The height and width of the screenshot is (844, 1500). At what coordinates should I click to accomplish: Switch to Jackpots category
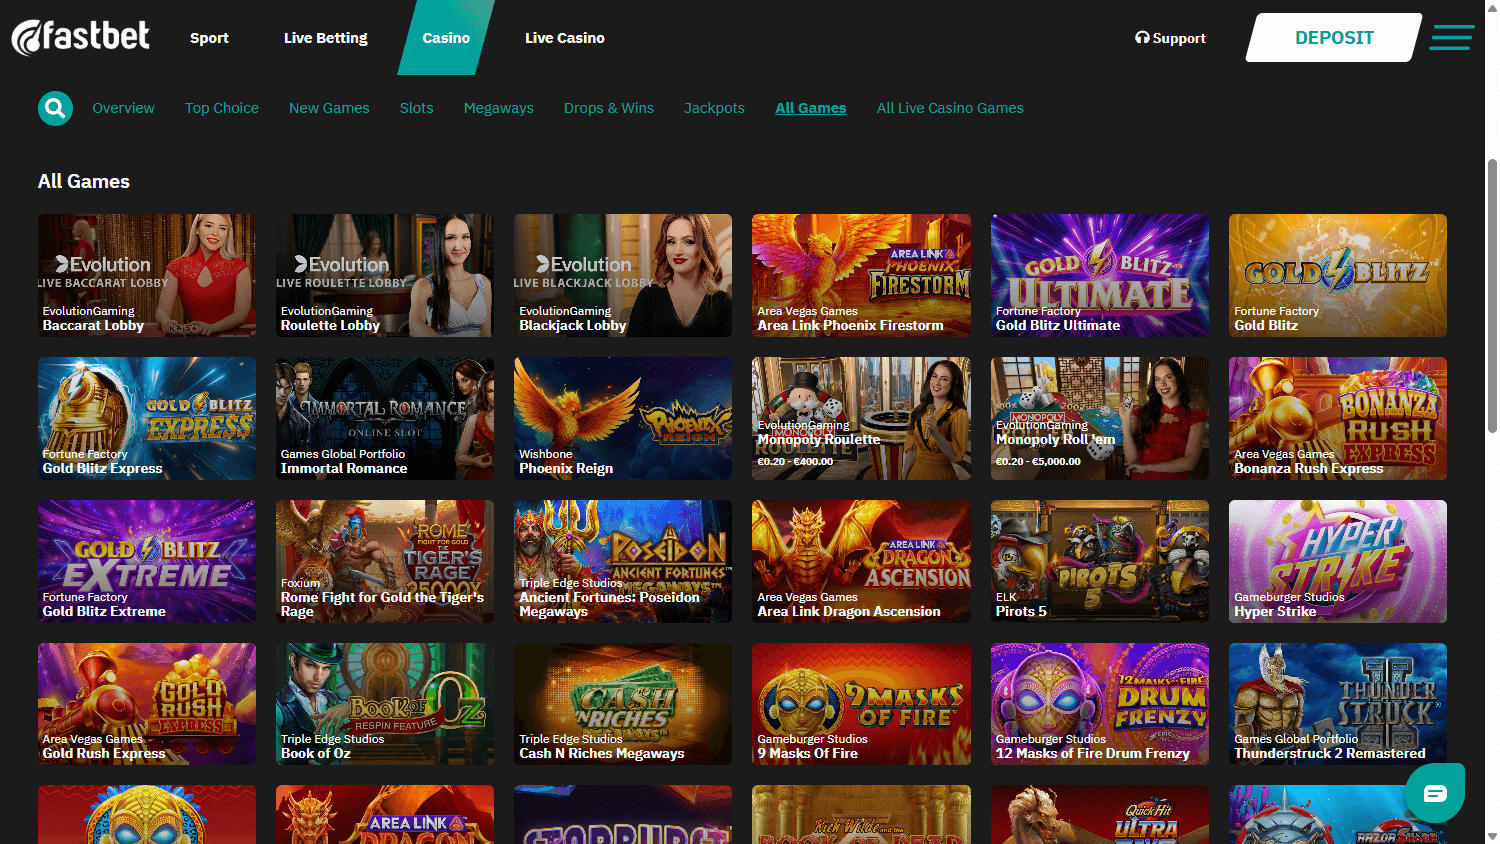click(714, 108)
